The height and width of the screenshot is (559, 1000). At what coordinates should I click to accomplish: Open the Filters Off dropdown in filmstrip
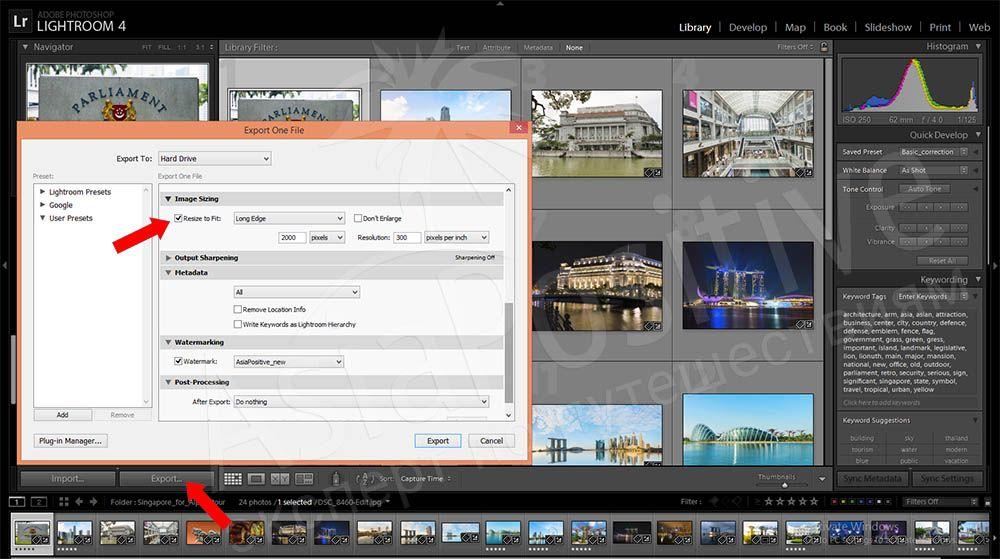pos(940,502)
